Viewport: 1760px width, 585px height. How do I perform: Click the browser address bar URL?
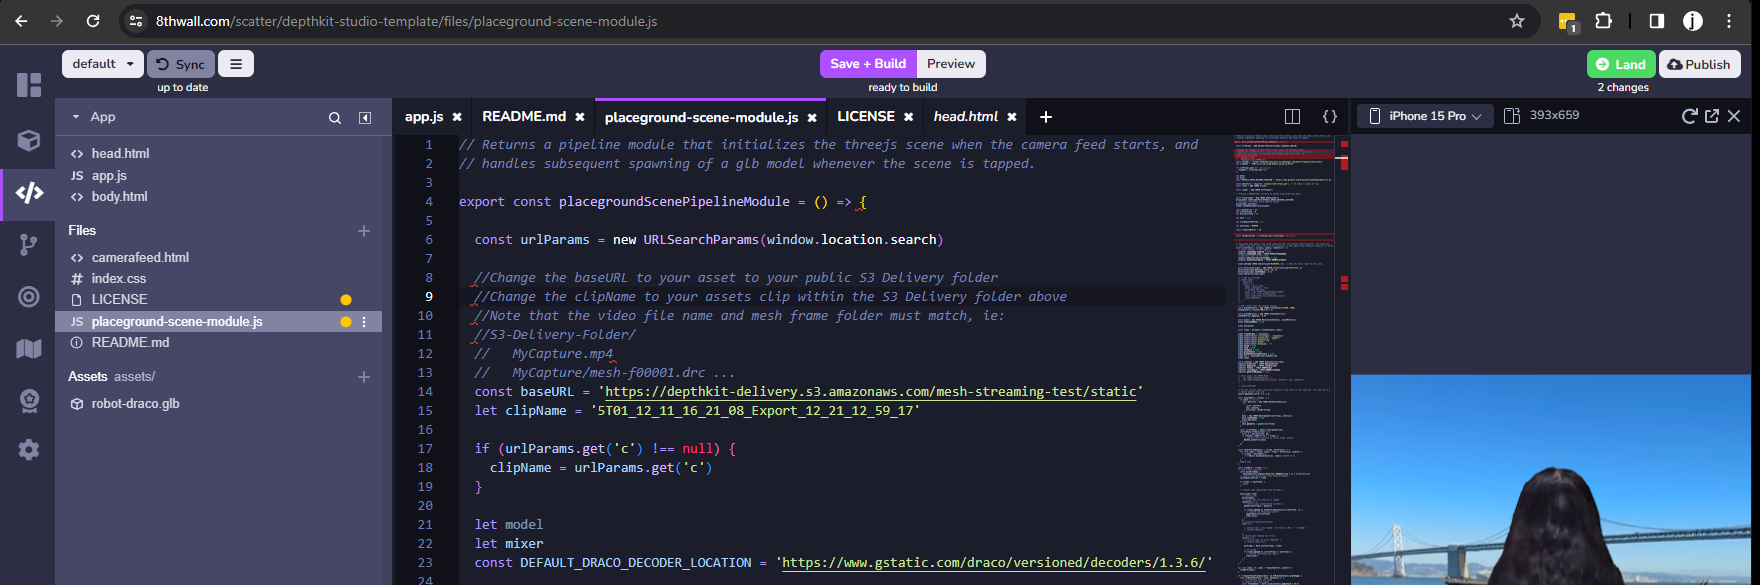pyautogui.click(x=406, y=21)
